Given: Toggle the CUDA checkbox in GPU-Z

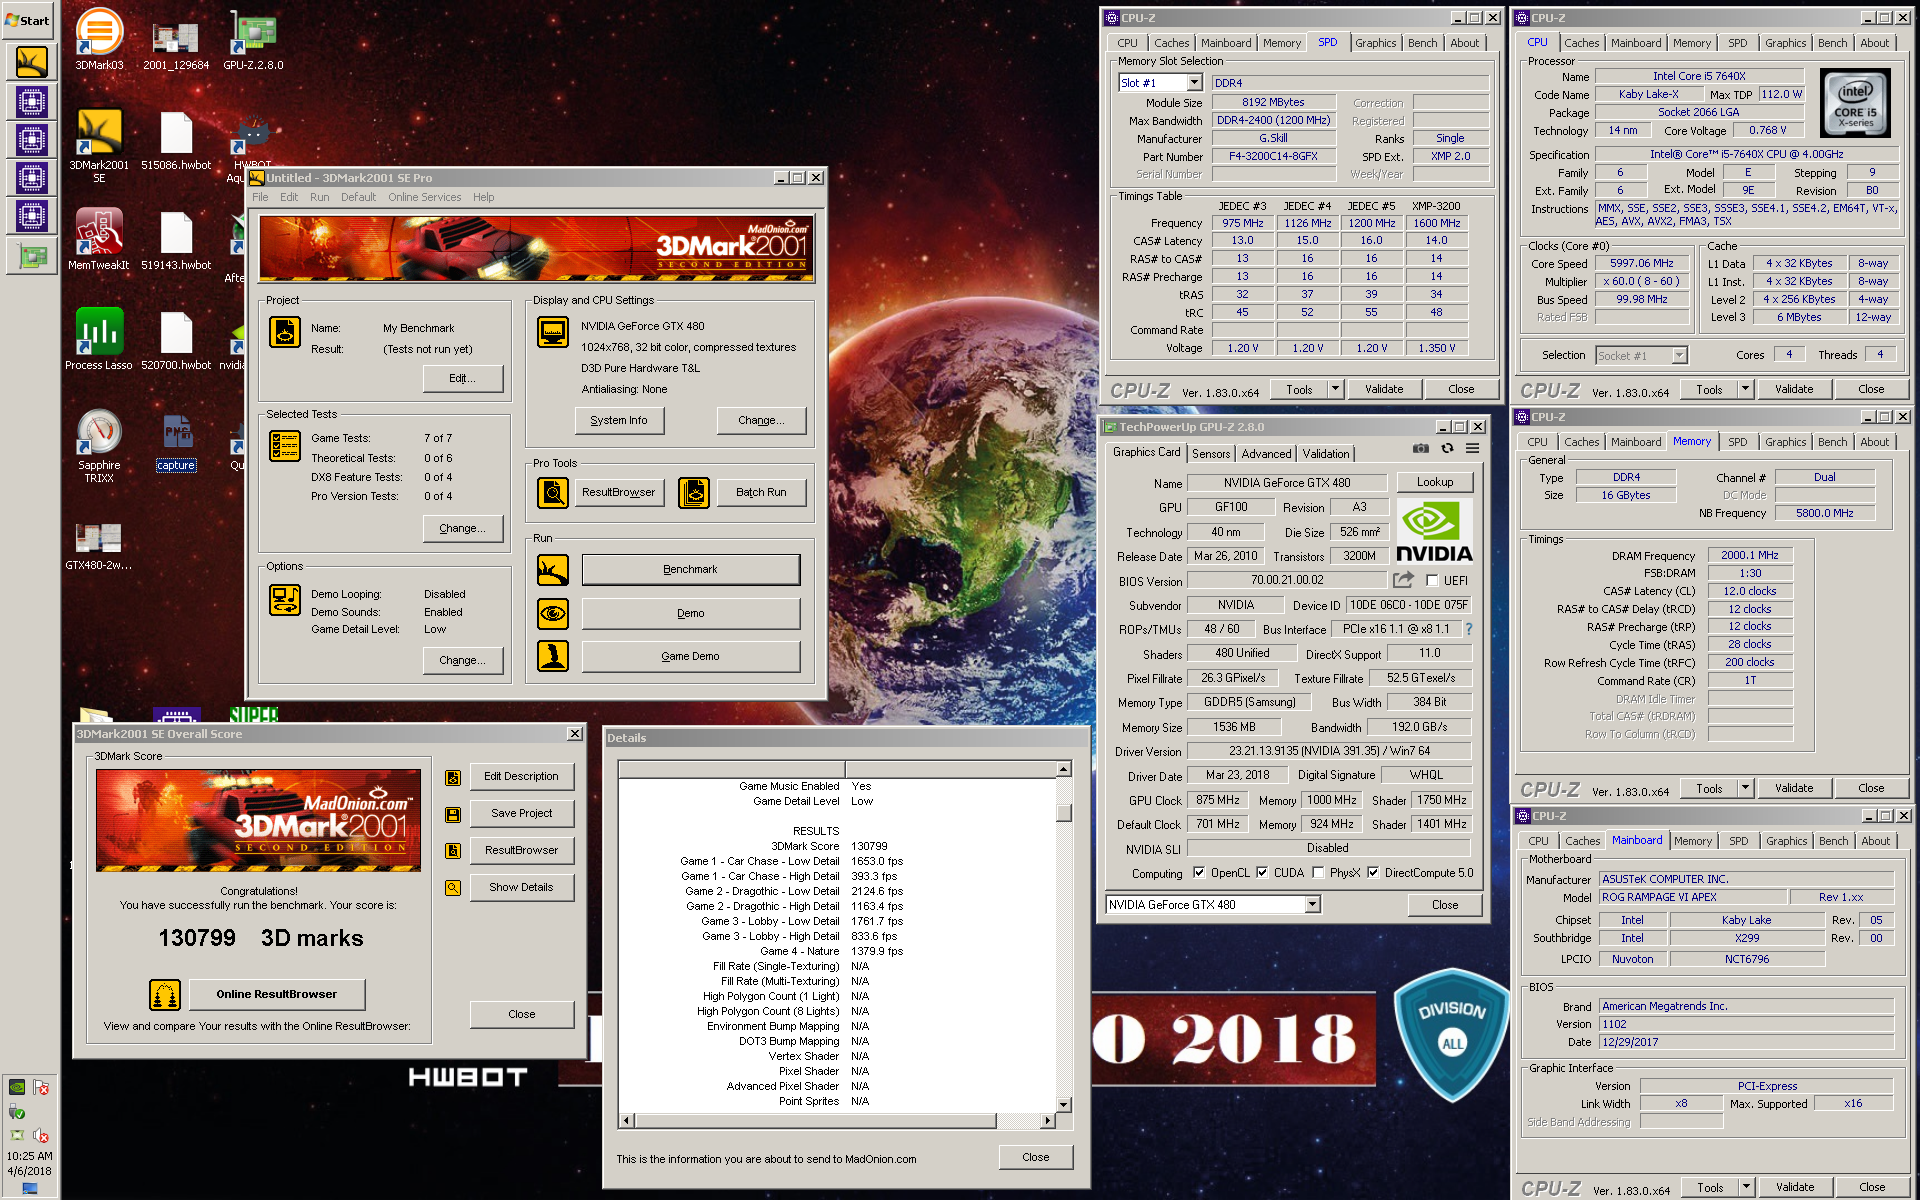Looking at the screenshot, I should (1262, 873).
